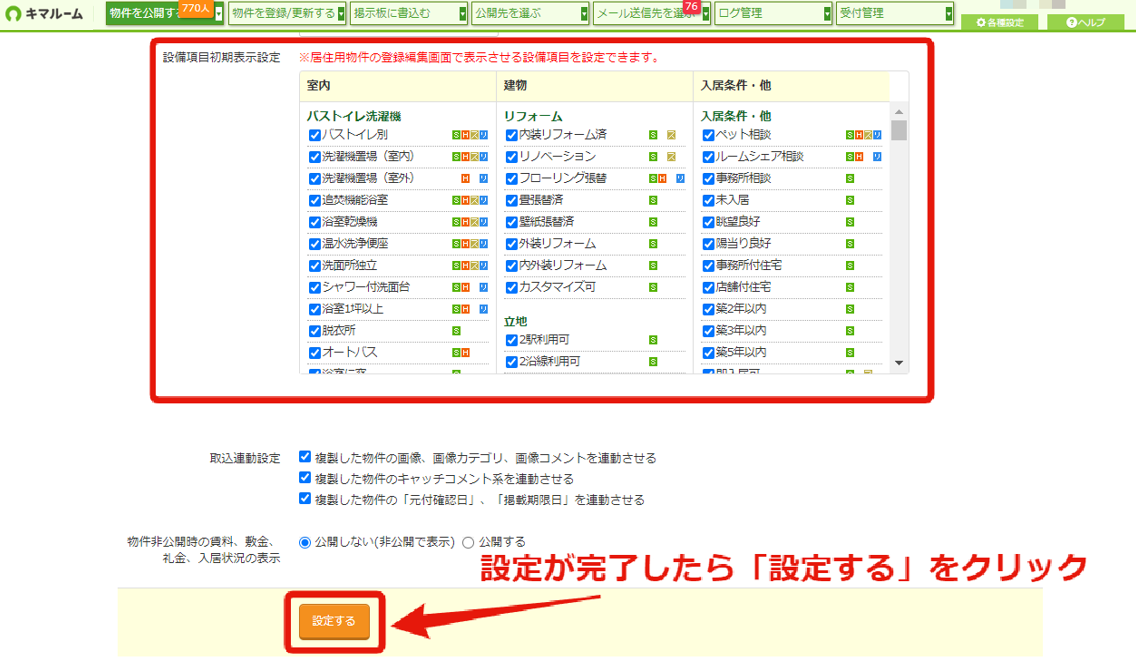This screenshot has height=667, width=1136.
Task: Click green S badge beside リノベーション
Action: pos(653,156)
